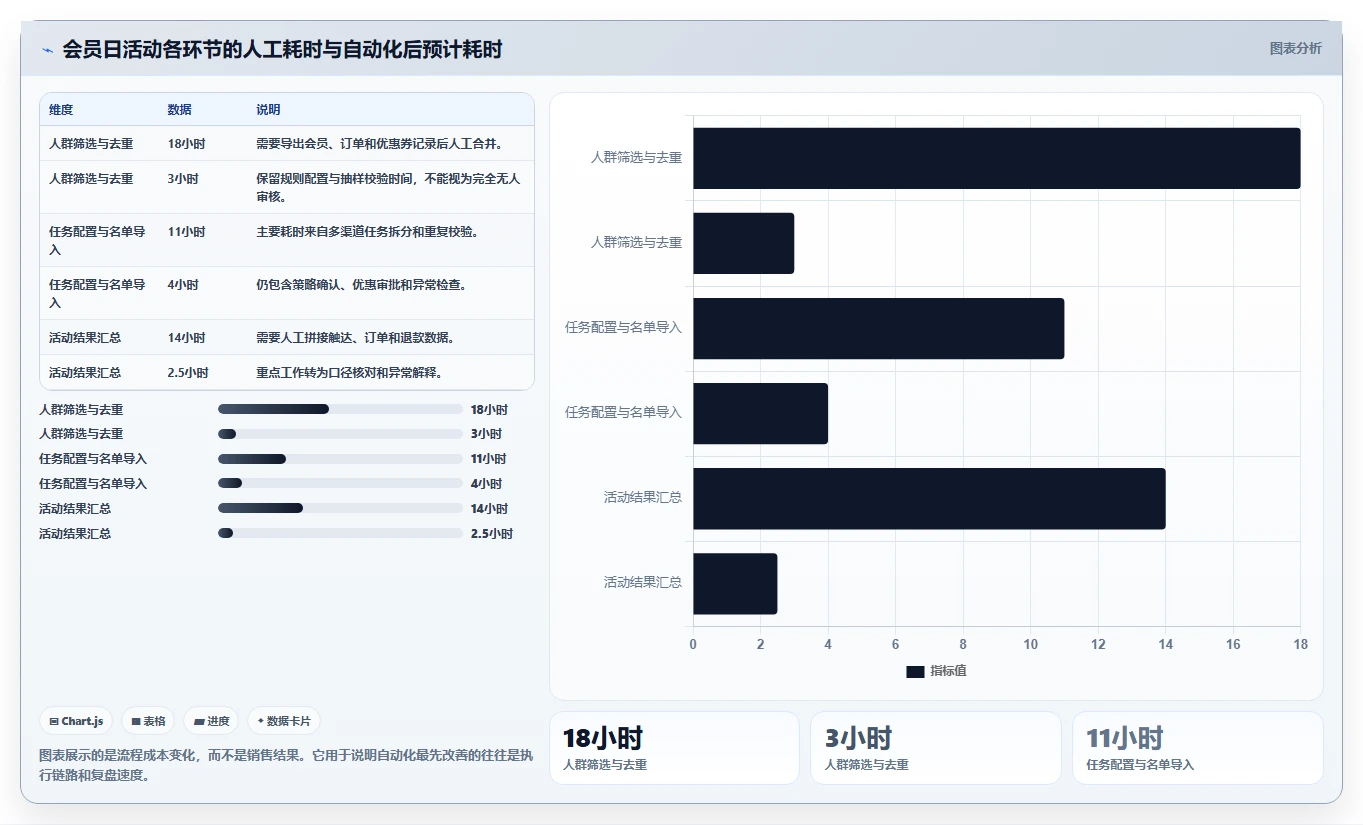The width and height of the screenshot is (1363, 825).
Task: Click the pulse icon beside the page title
Action: click(48, 50)
